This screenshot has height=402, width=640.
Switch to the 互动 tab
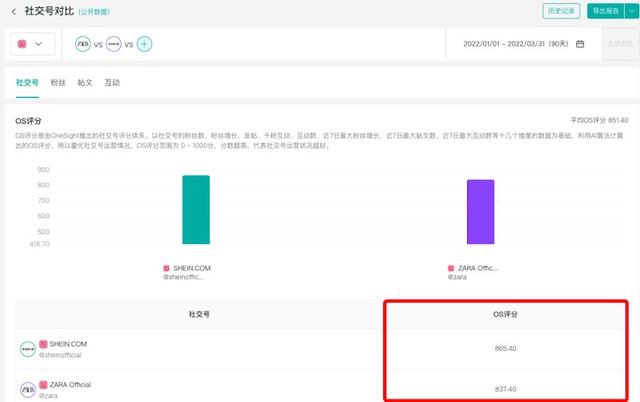coord(112,82)
